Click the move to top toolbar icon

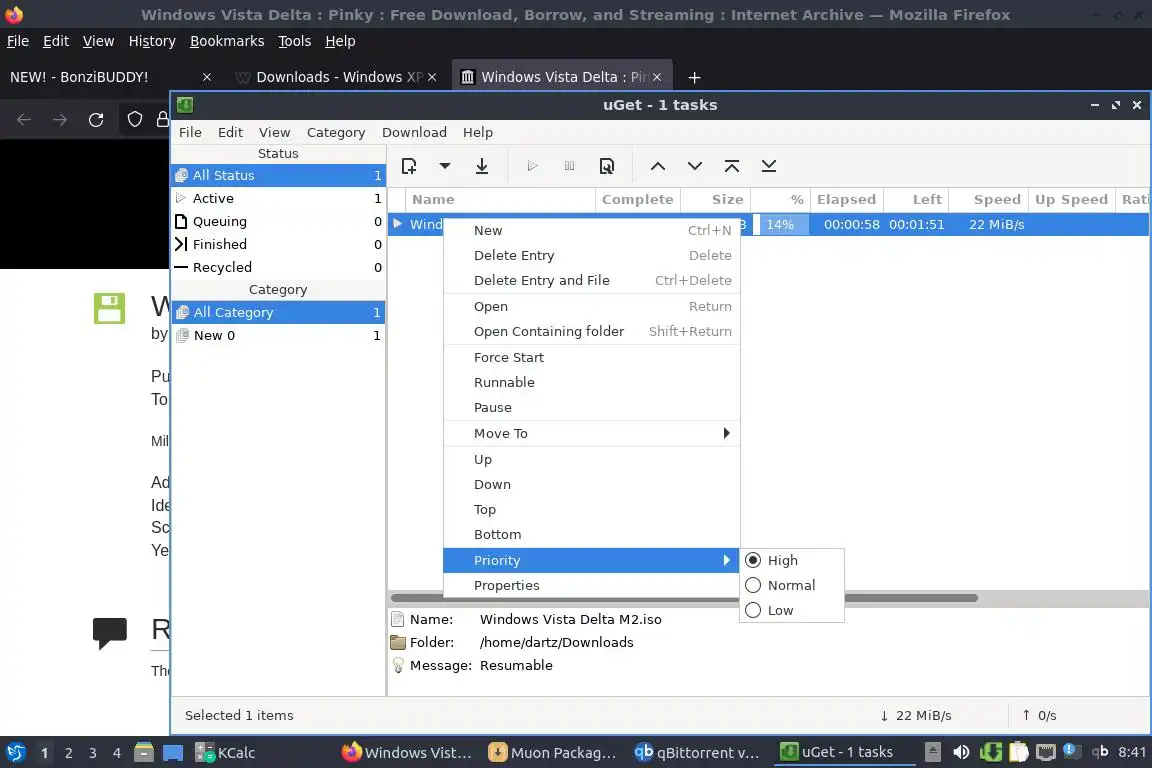[x=732, y=166]
